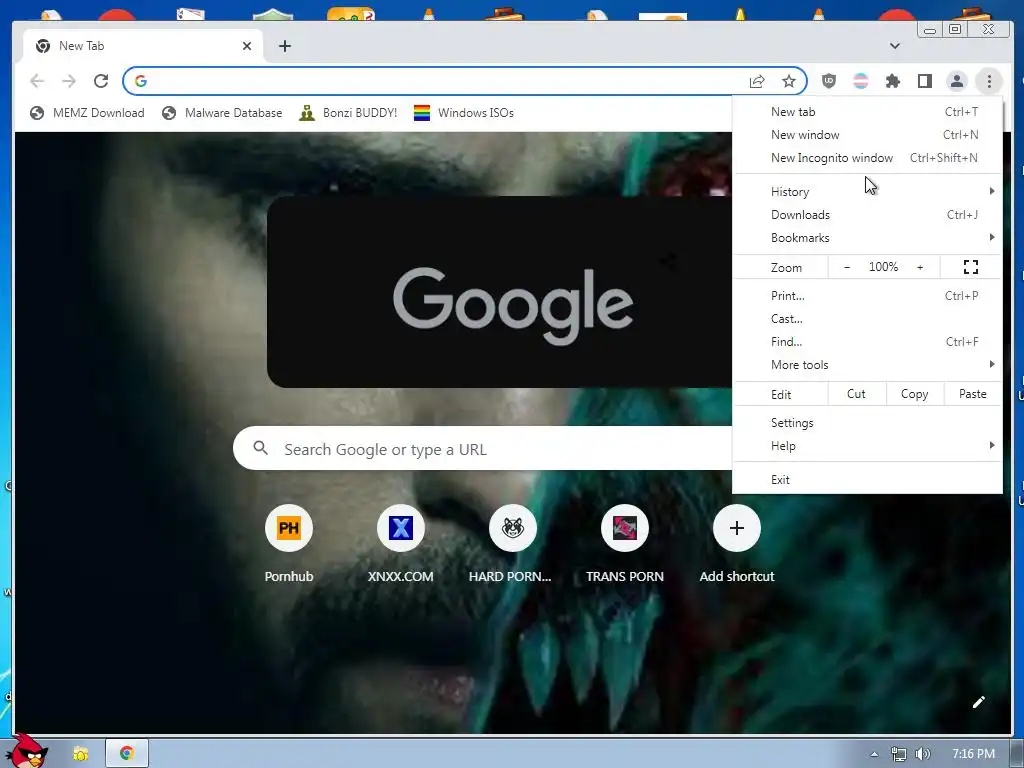The height and width of the screenshot is (768, 1024).
Task: Reload the current page
Action: pos(101,81)
